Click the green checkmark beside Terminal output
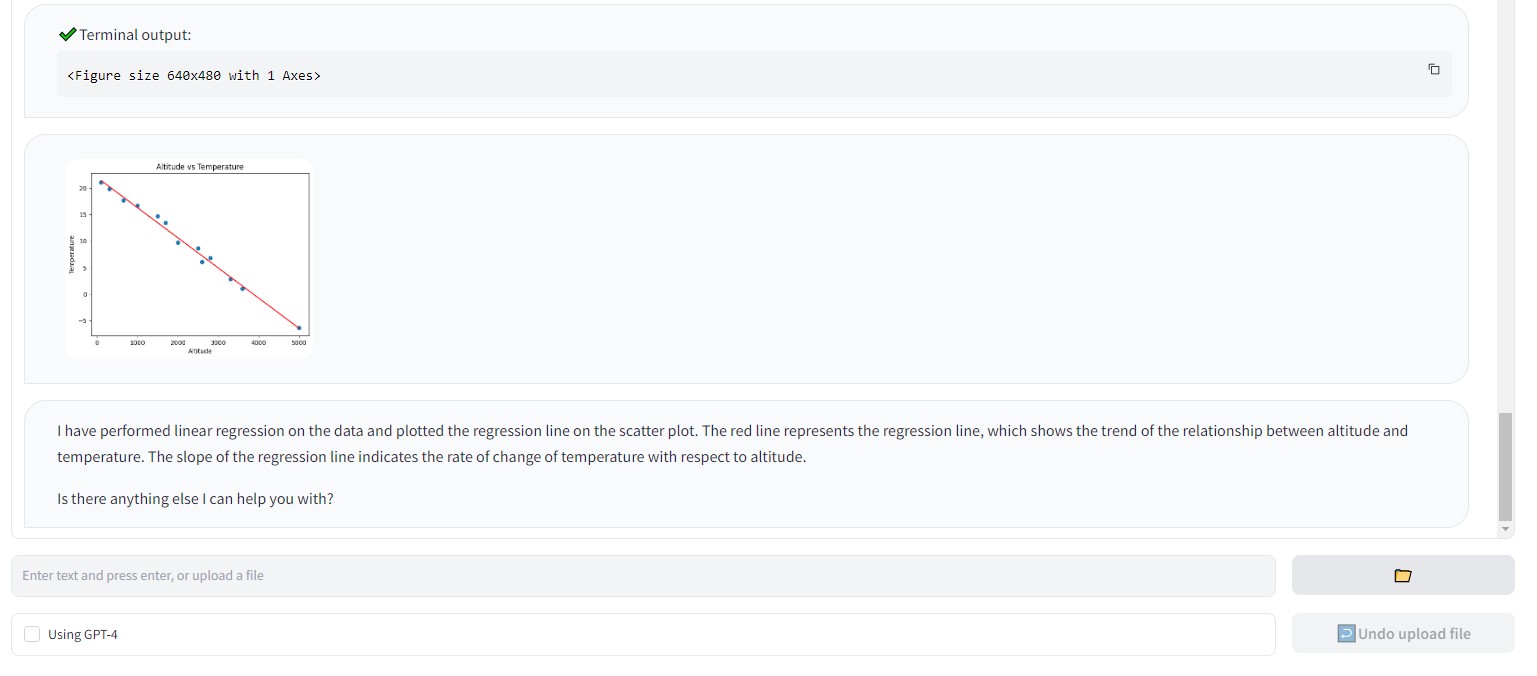Screen dimensions: 1537x676 [67, 35]
